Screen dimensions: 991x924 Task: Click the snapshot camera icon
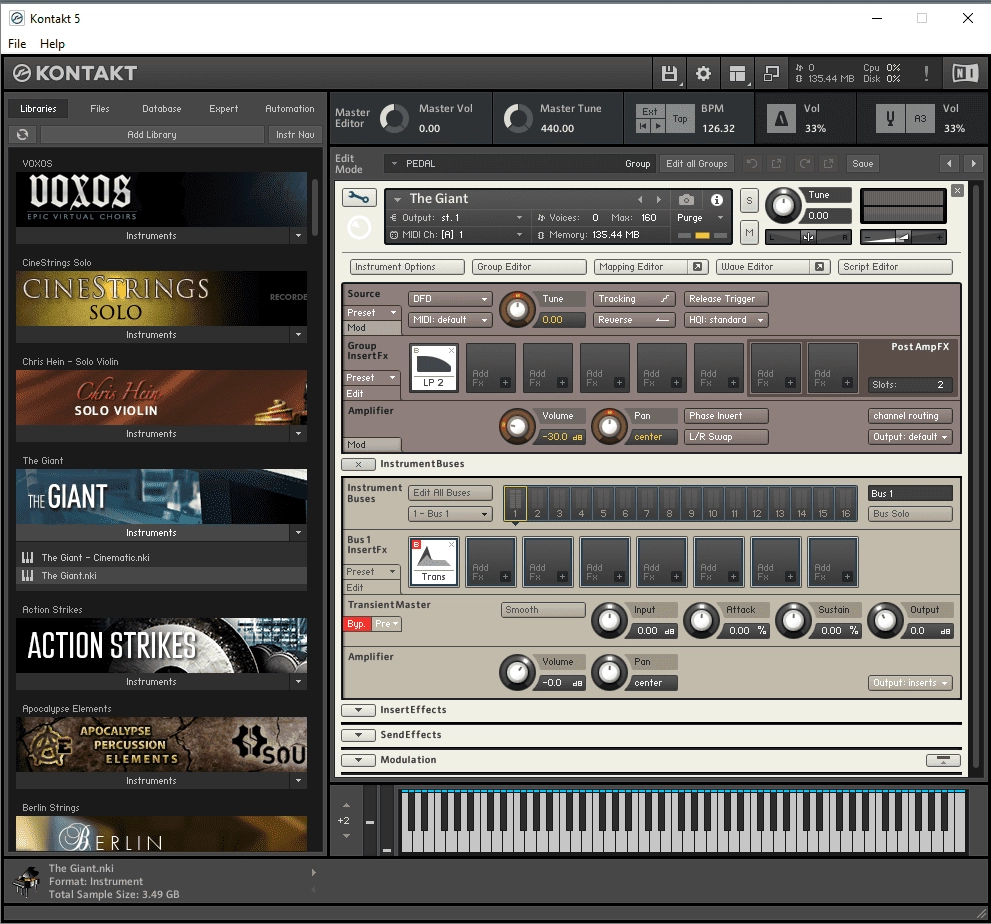pos(686,200)
